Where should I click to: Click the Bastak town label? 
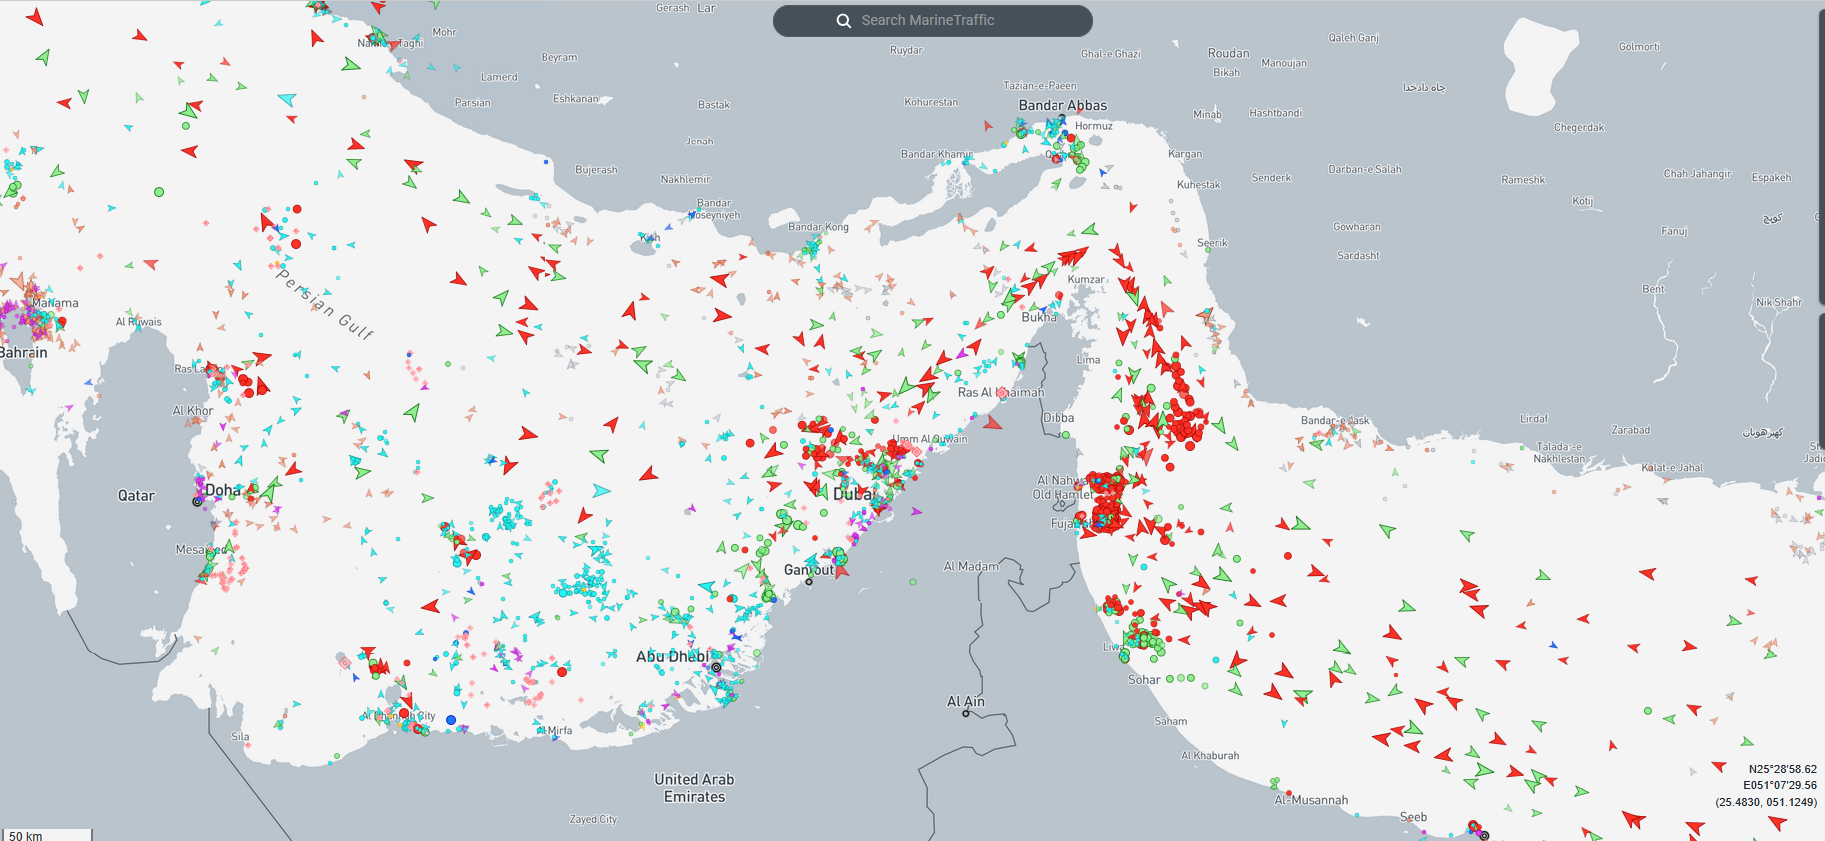pos(714,105)
